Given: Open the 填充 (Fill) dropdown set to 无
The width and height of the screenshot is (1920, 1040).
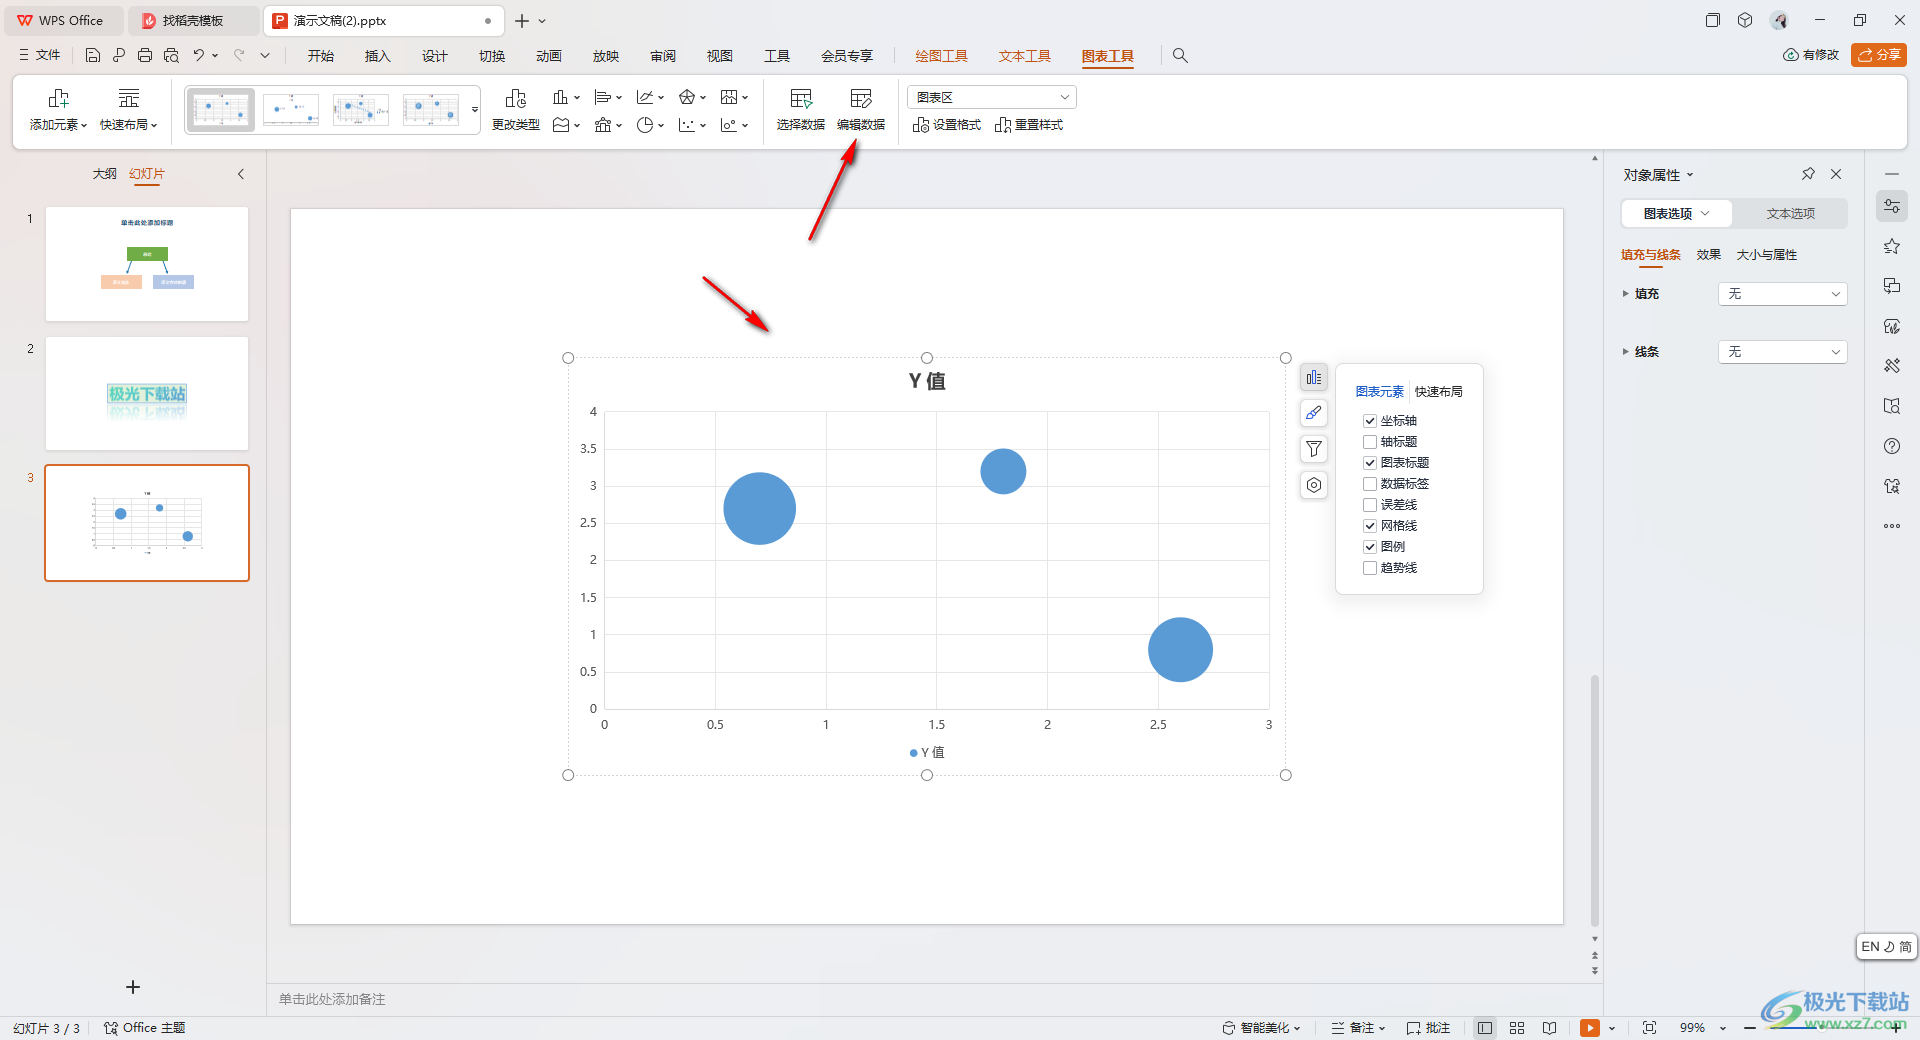Looking at the screenshot, I should click(x=1782, y=294).
